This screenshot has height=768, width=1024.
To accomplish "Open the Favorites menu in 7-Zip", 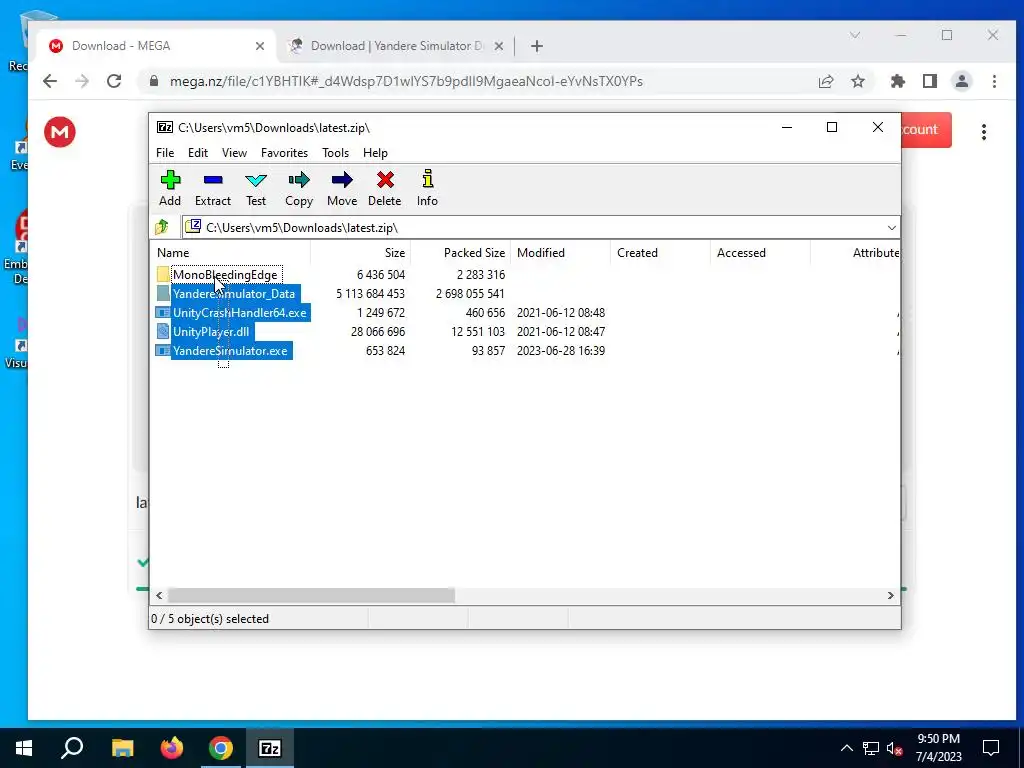I will point(284,153).
